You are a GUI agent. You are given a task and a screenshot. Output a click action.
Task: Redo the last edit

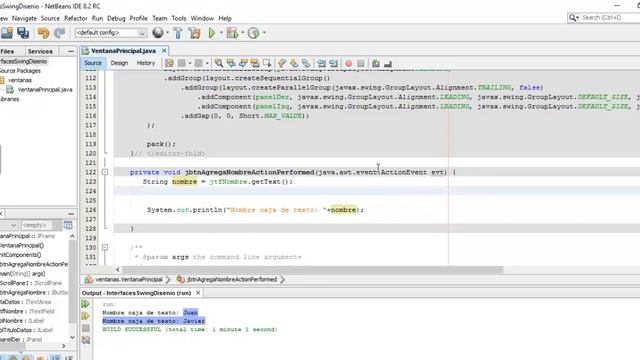(60, 33)
